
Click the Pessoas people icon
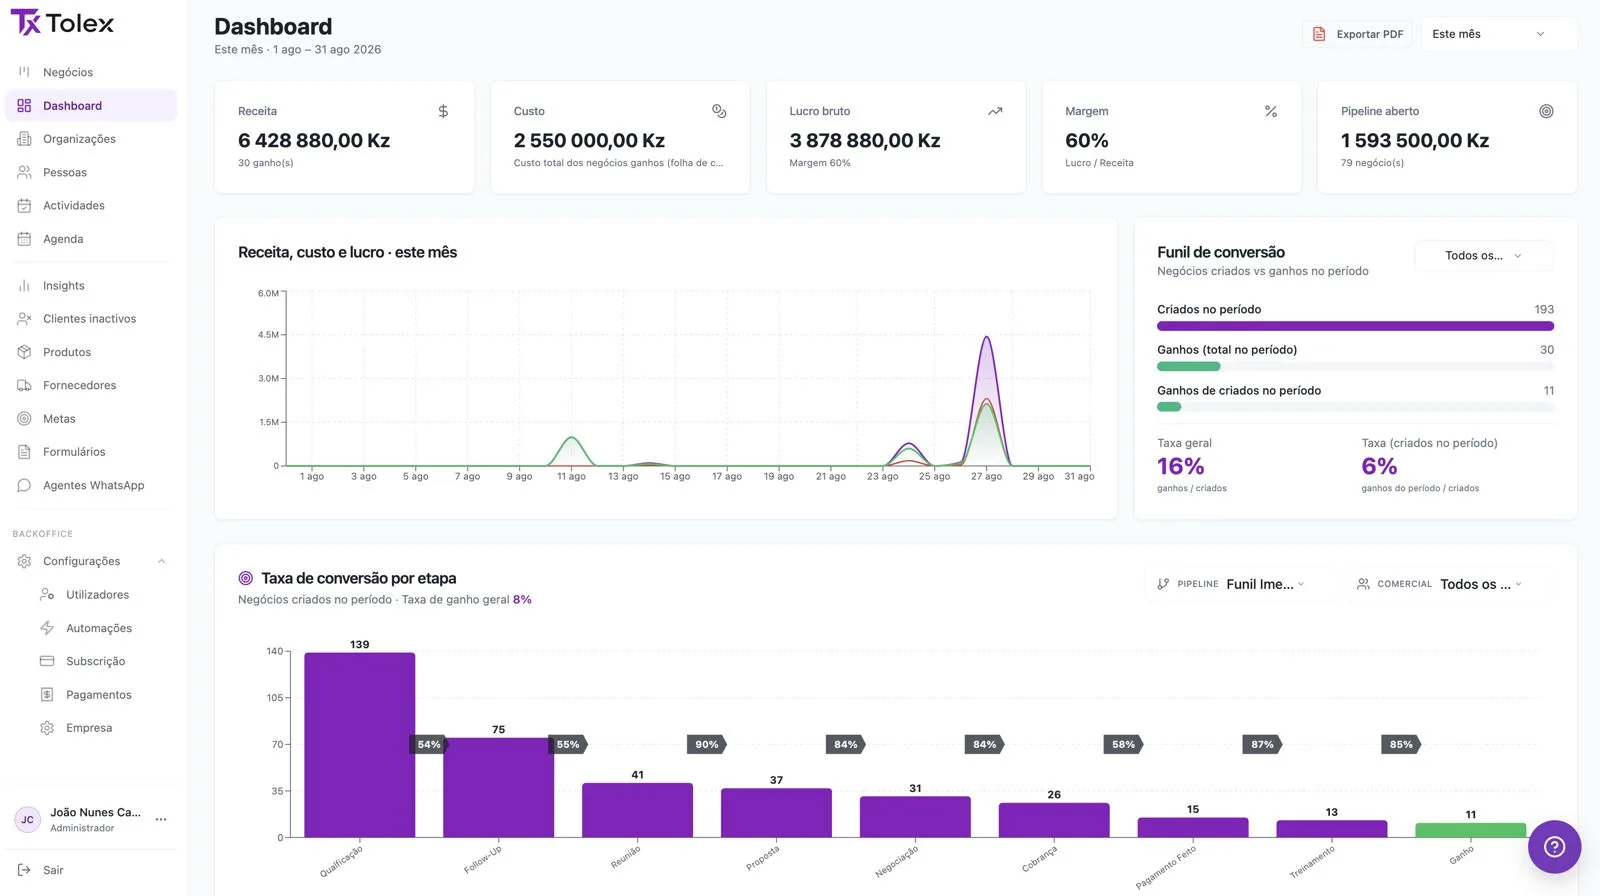pos(24,172)
